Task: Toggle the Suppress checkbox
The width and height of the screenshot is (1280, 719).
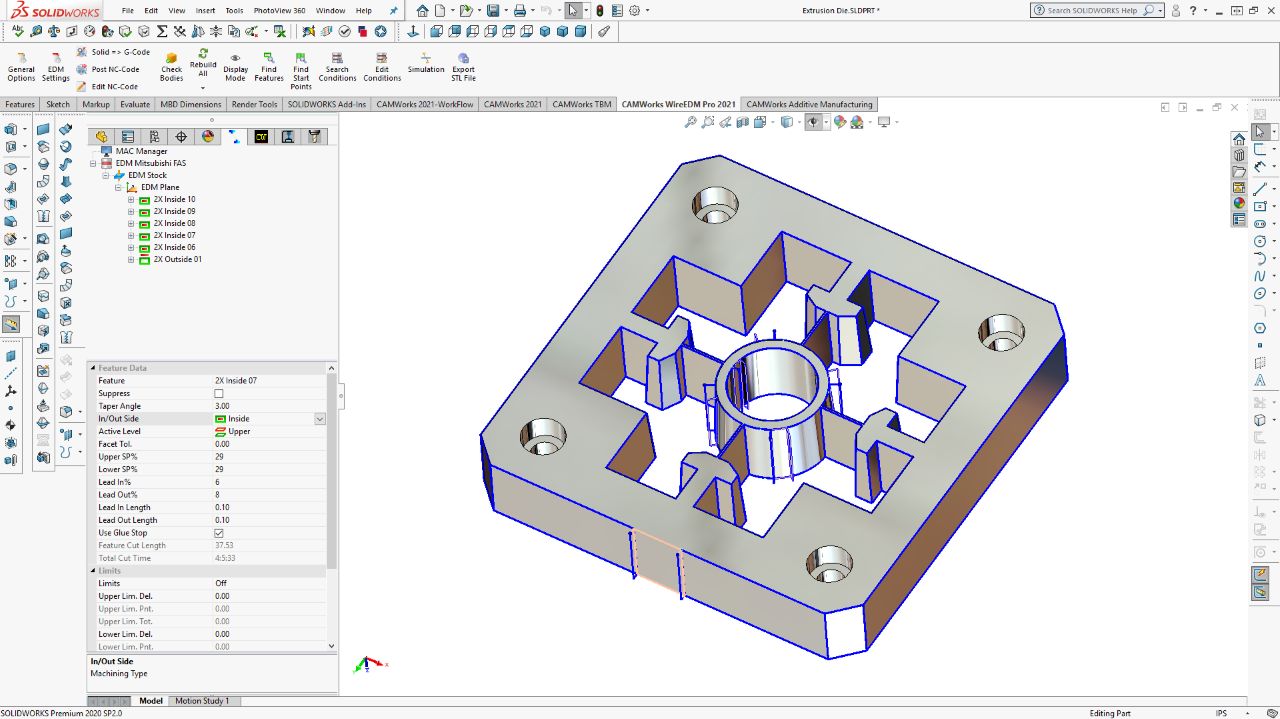Action: click(219, 394)
